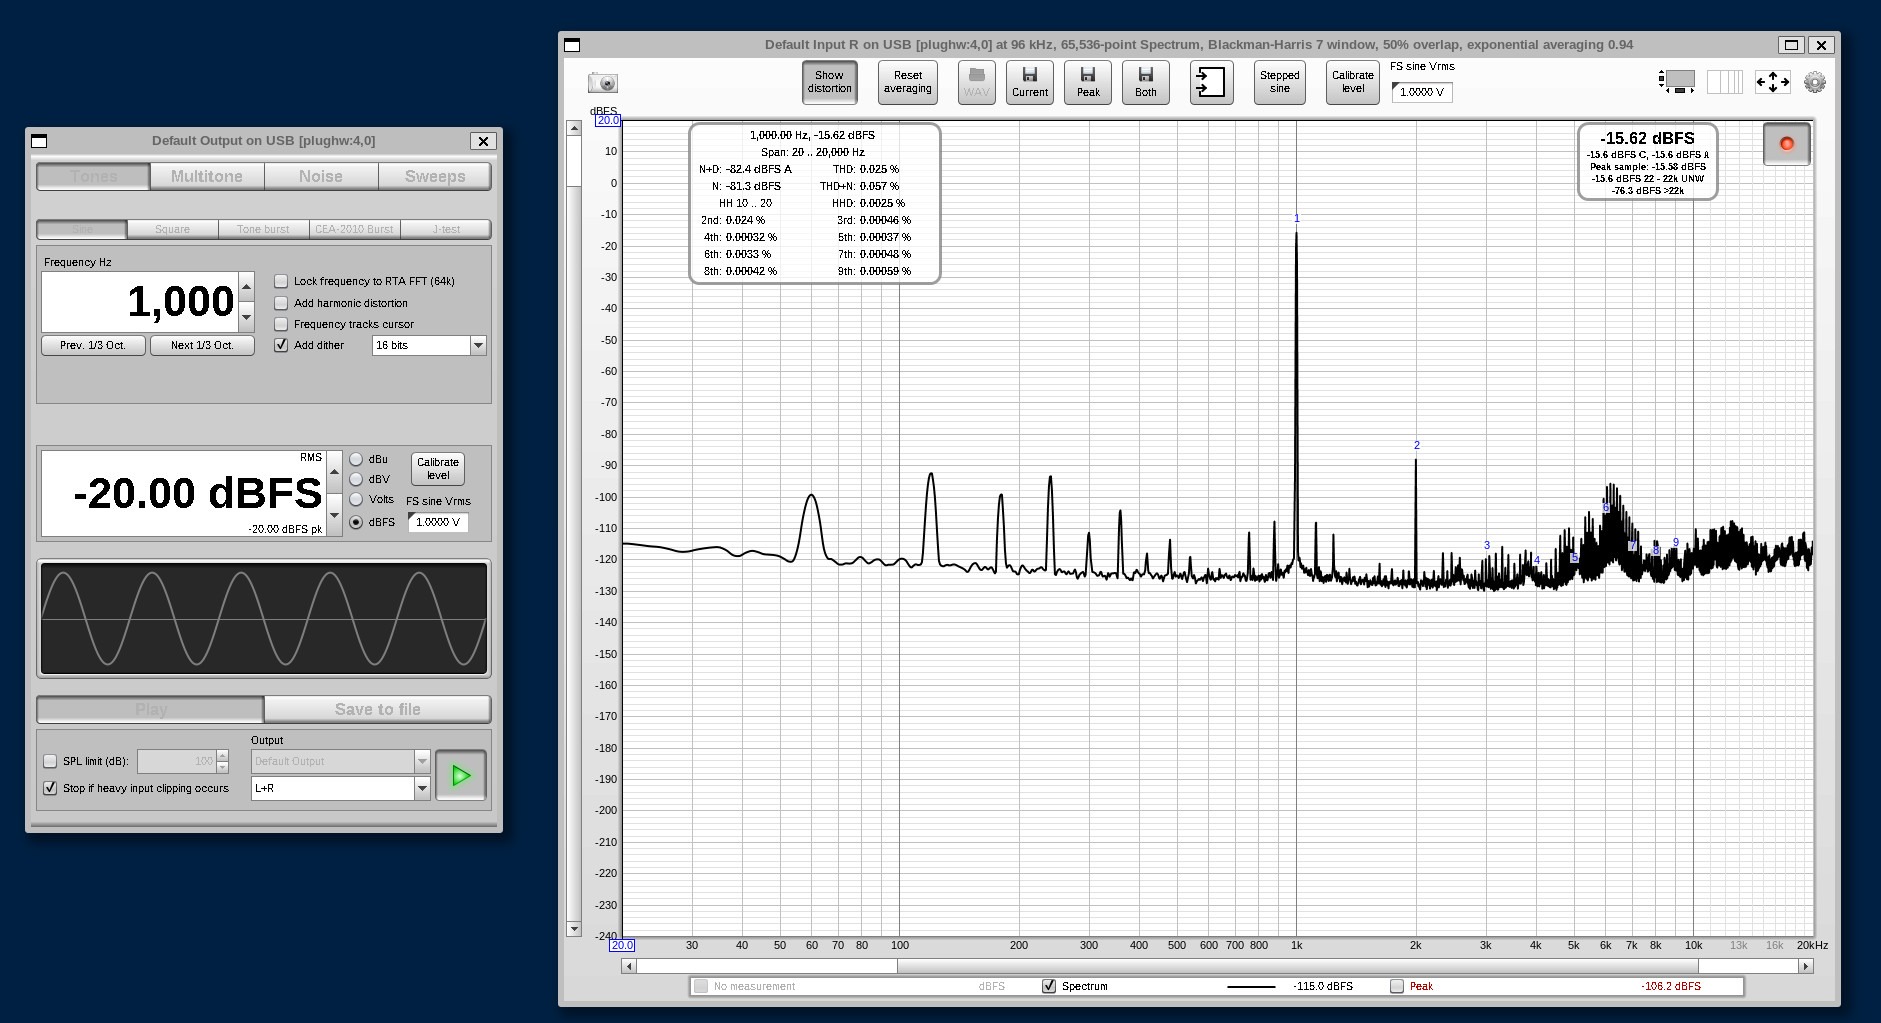Screen dimensions: 1881x1023
Task: Edit FS sine Vrms field in RTA
Action: tap(1422, 92)
